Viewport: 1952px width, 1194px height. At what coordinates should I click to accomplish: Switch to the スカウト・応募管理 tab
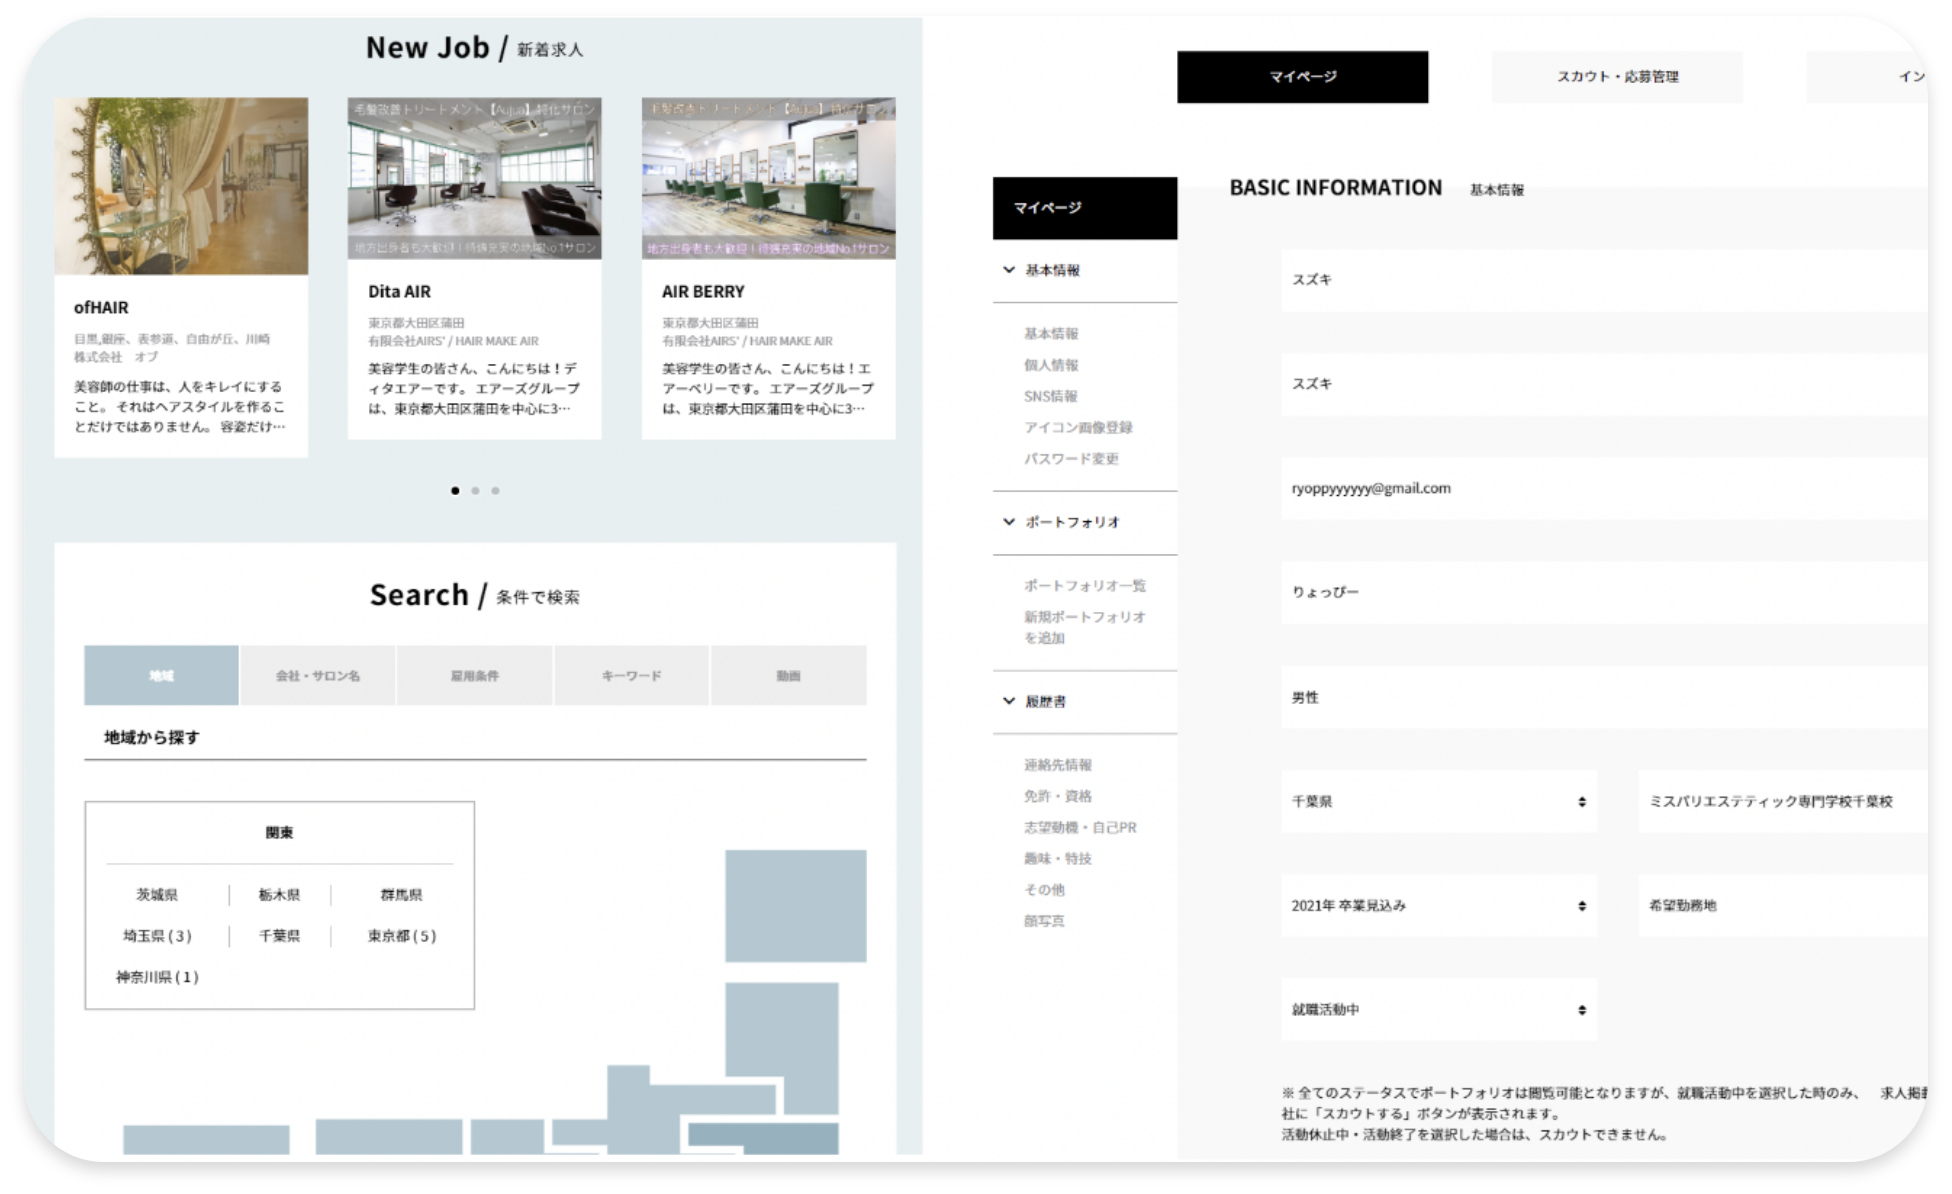(x=1616, y=77)
